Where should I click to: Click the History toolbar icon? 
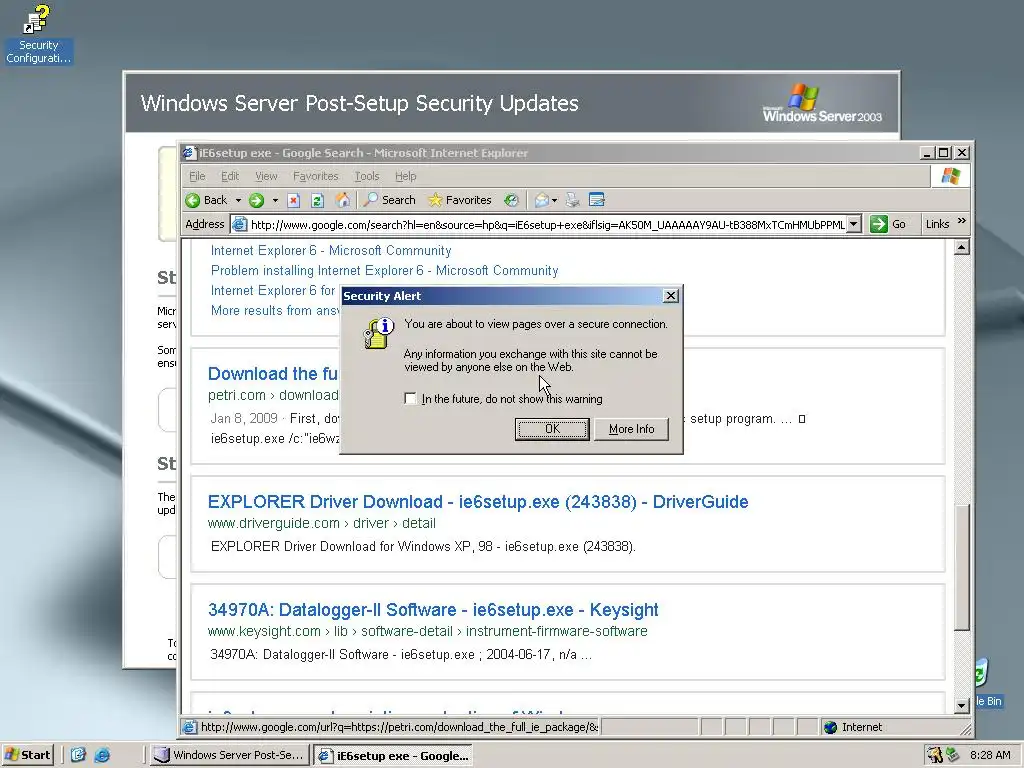(x=511, y=200)
